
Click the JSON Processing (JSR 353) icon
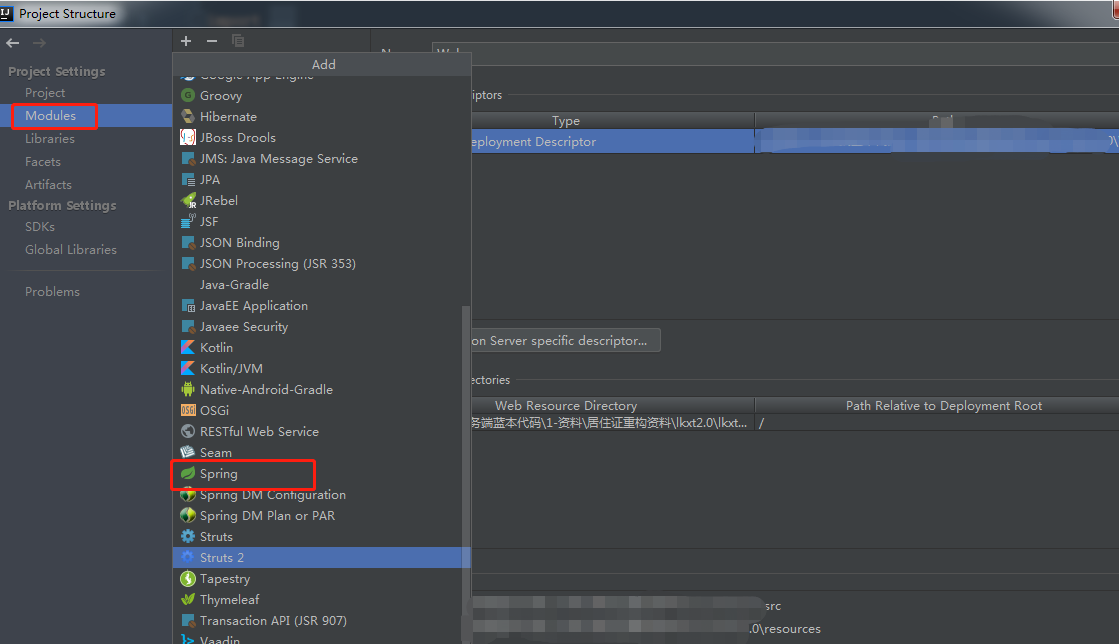[x=188, y=263]
